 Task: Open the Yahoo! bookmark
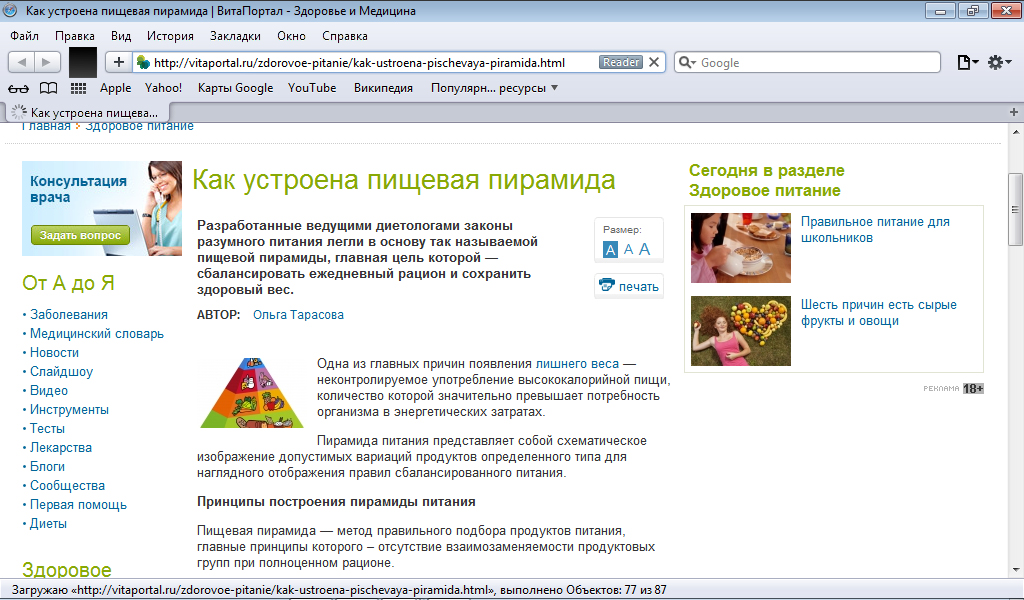coord(163,88)
